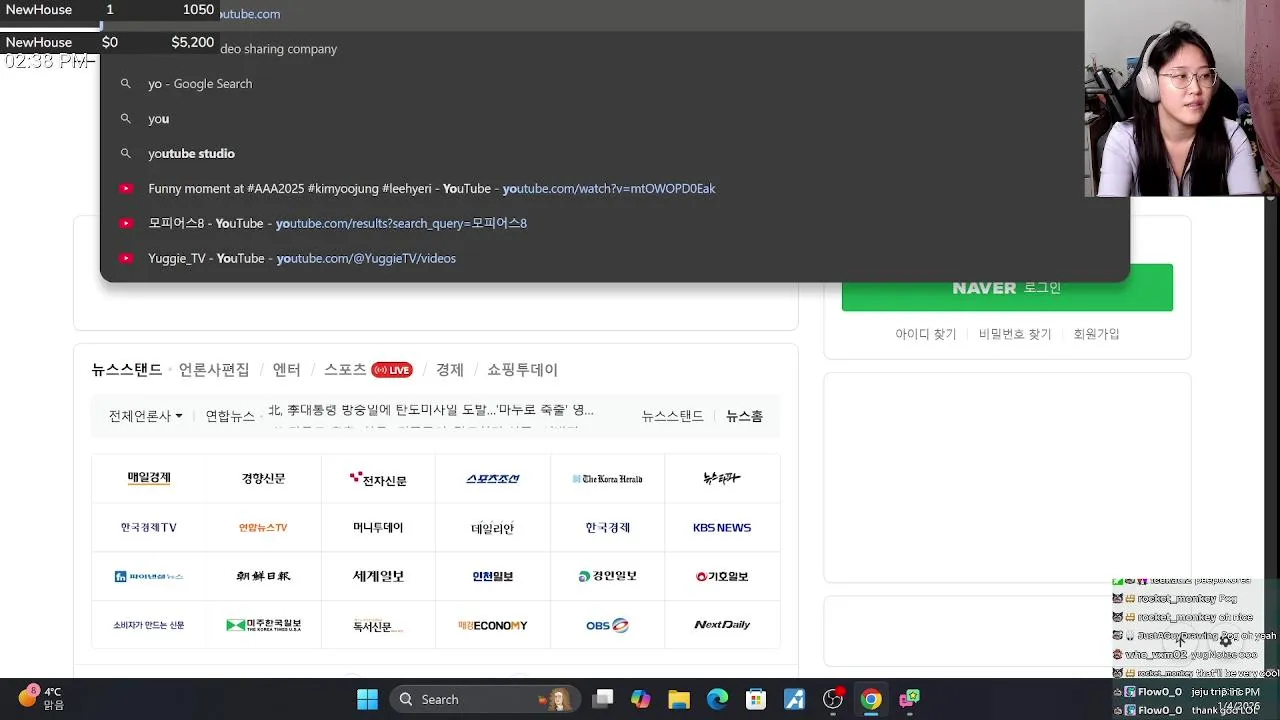
Task: Open the North Korea missile headline (北, 李대통령...)
Action: coord(431,410)
